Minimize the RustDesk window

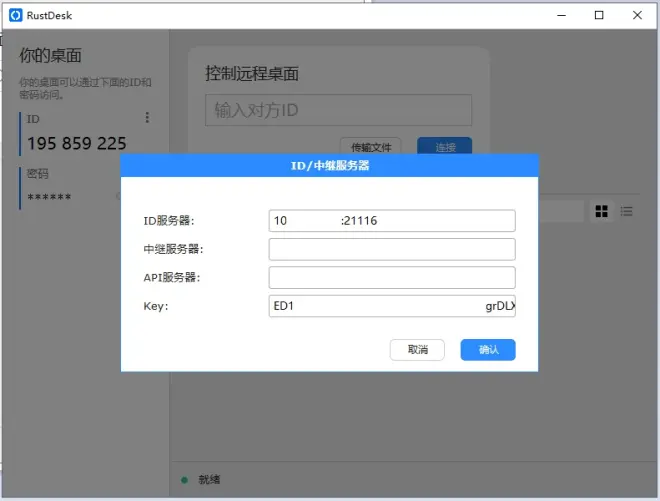561,15
